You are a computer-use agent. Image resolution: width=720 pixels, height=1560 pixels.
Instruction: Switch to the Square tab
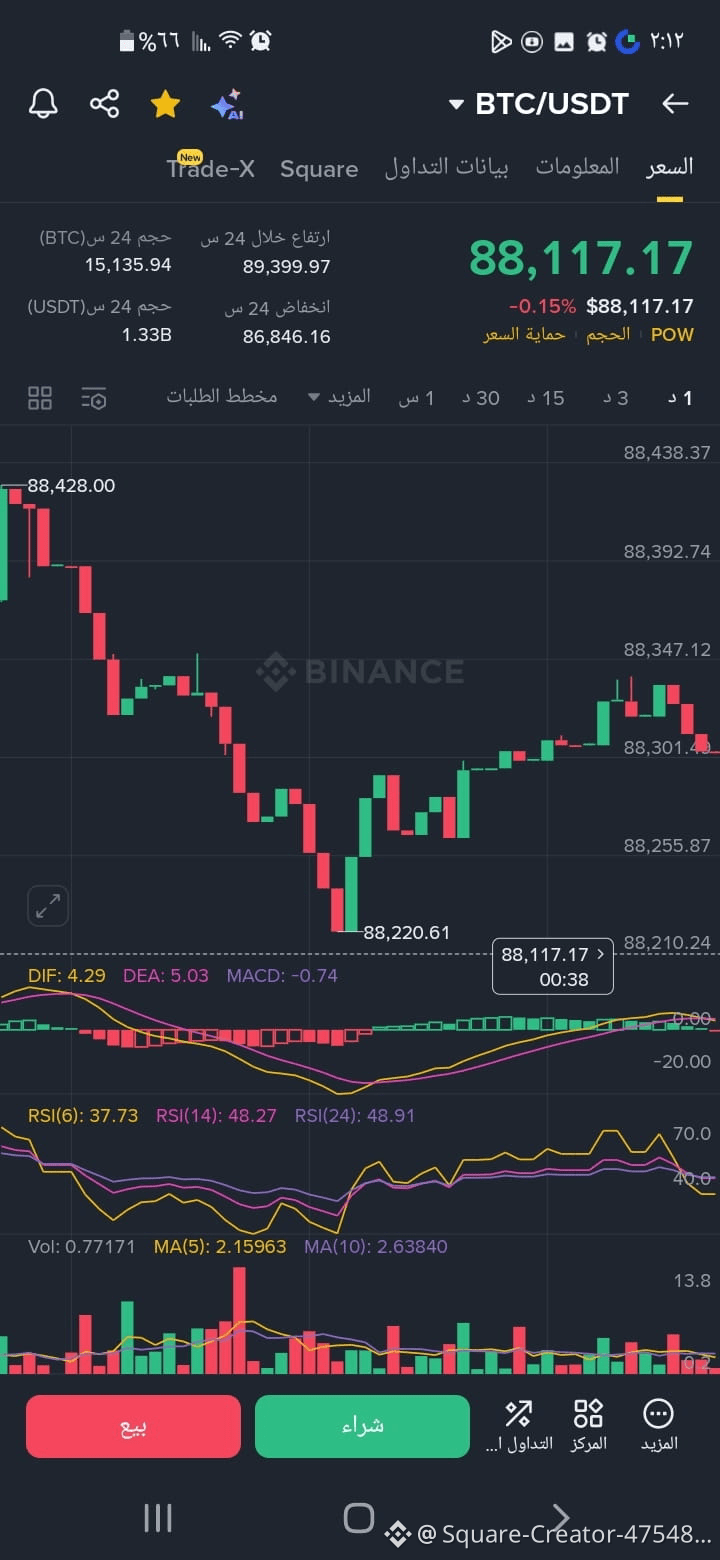pos(319,169)
